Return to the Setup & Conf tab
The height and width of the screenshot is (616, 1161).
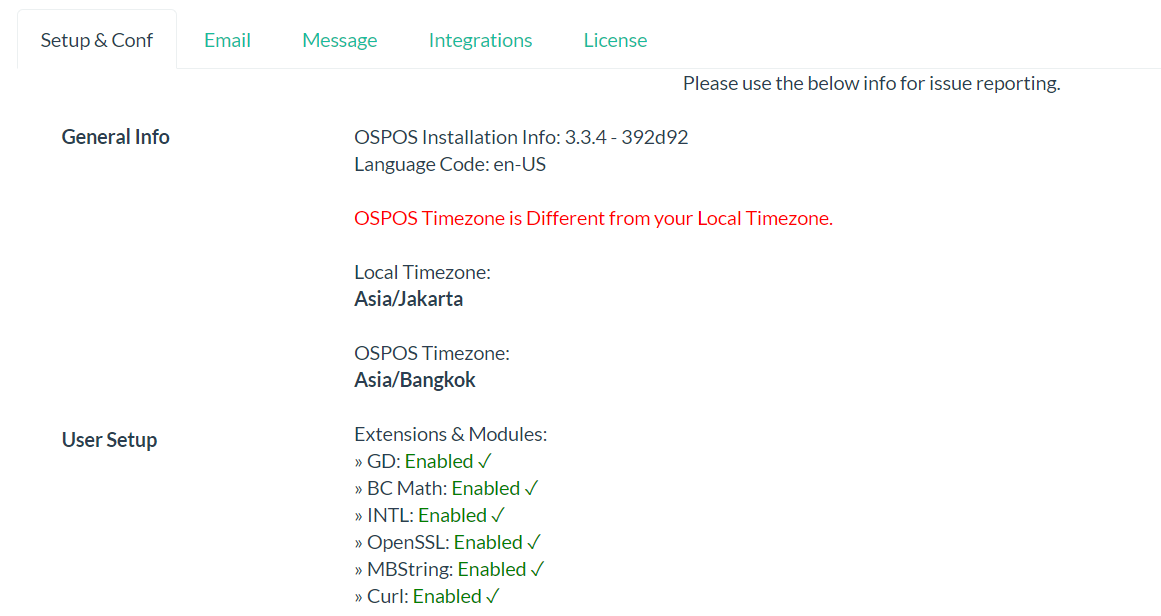pyautogui.click(x=96, y=39)
